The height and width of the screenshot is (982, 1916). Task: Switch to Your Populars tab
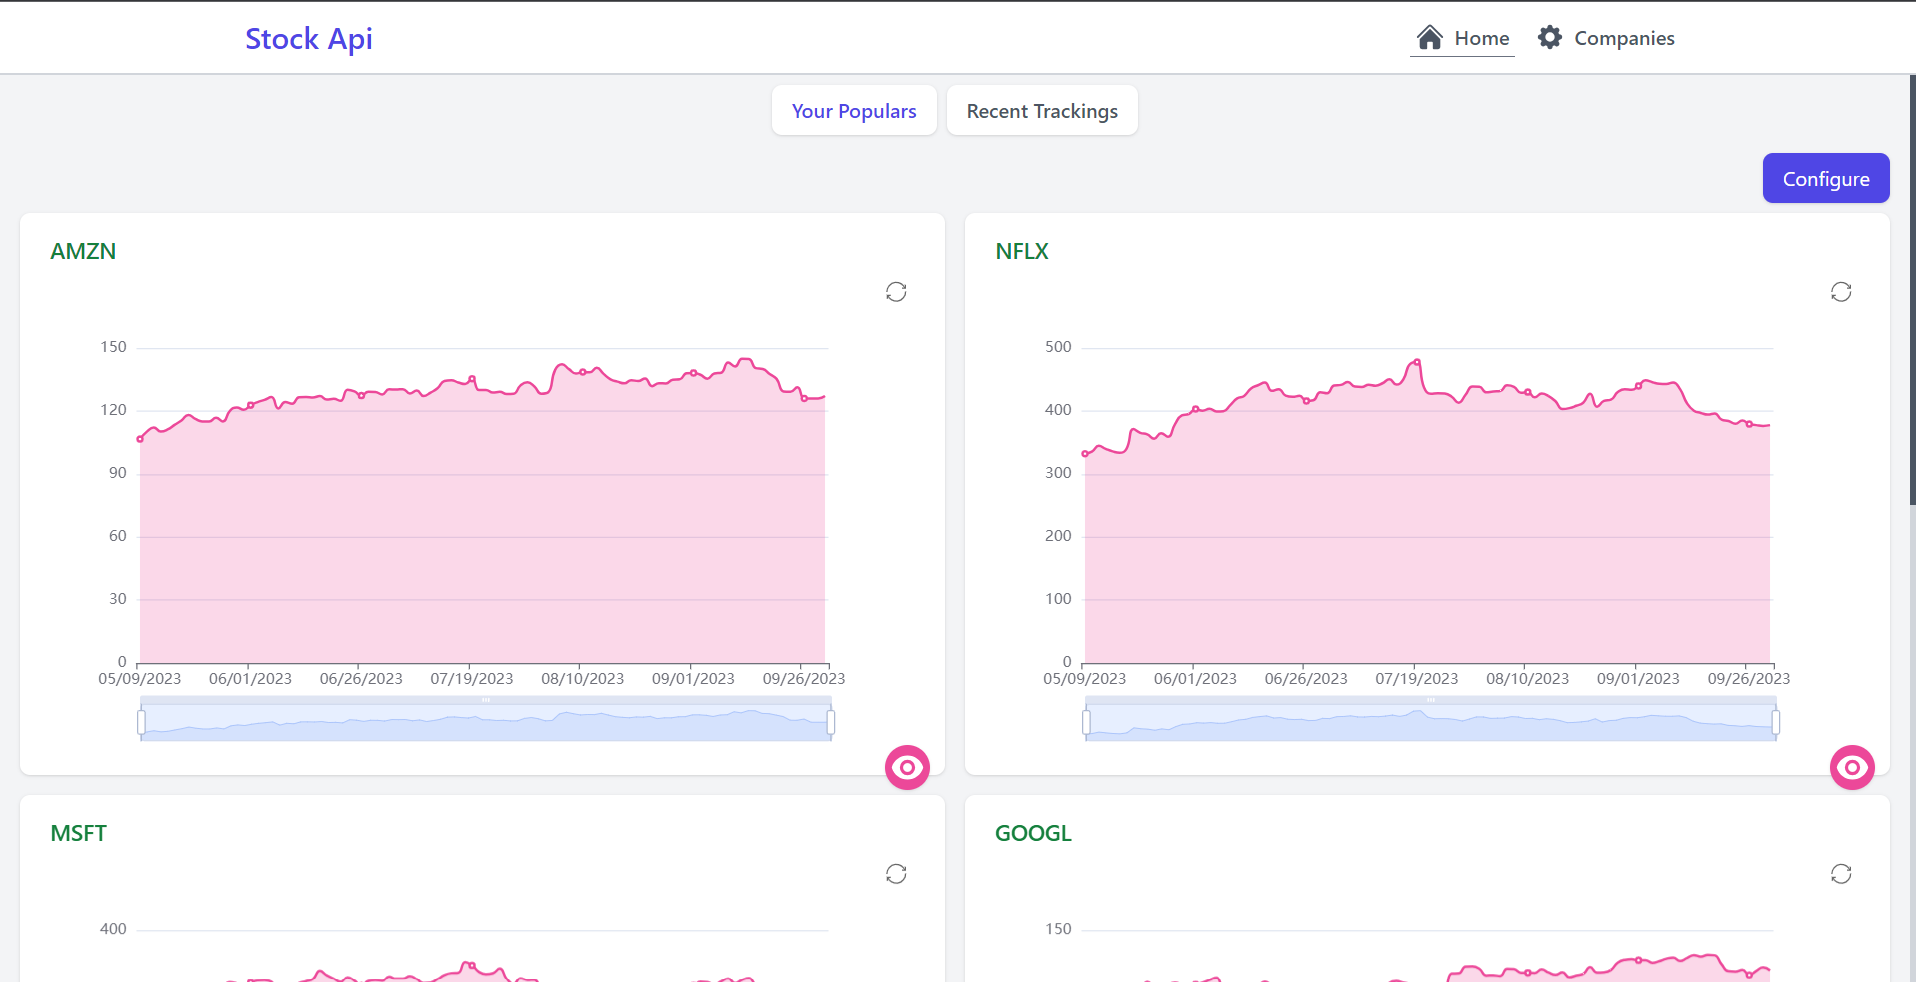[854, 110]
